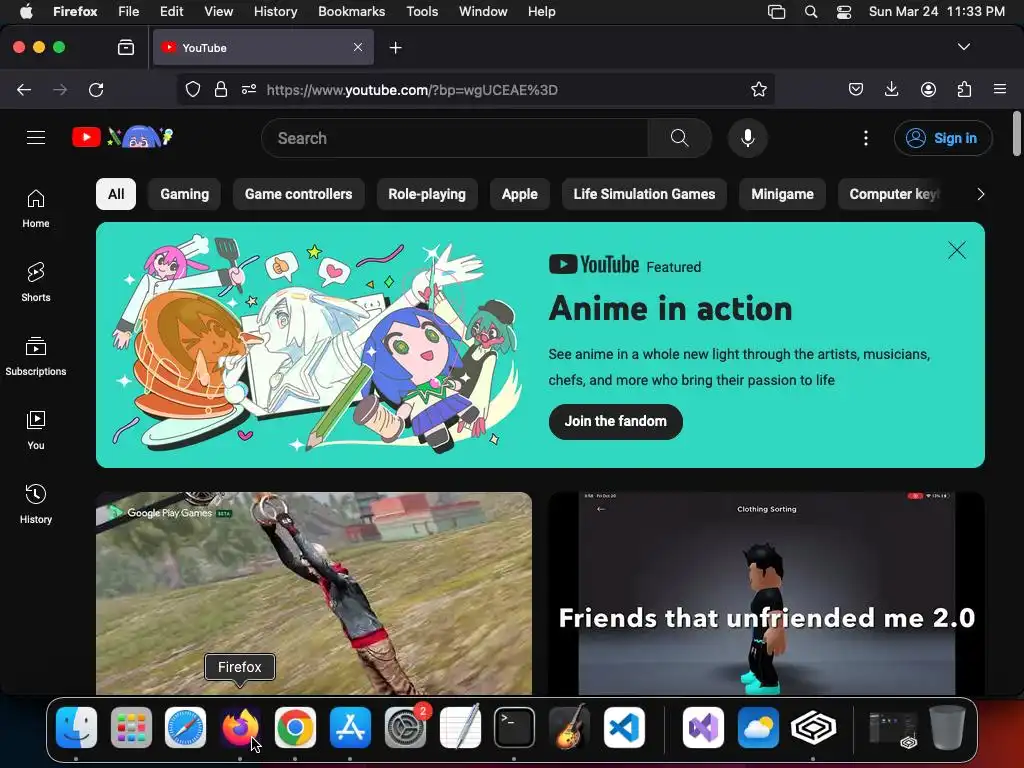Image resolution: width=1024 pixels, height=768 pixels.
Task: Open the Google Play Games video thumbnail
Action: click(313, 593)
